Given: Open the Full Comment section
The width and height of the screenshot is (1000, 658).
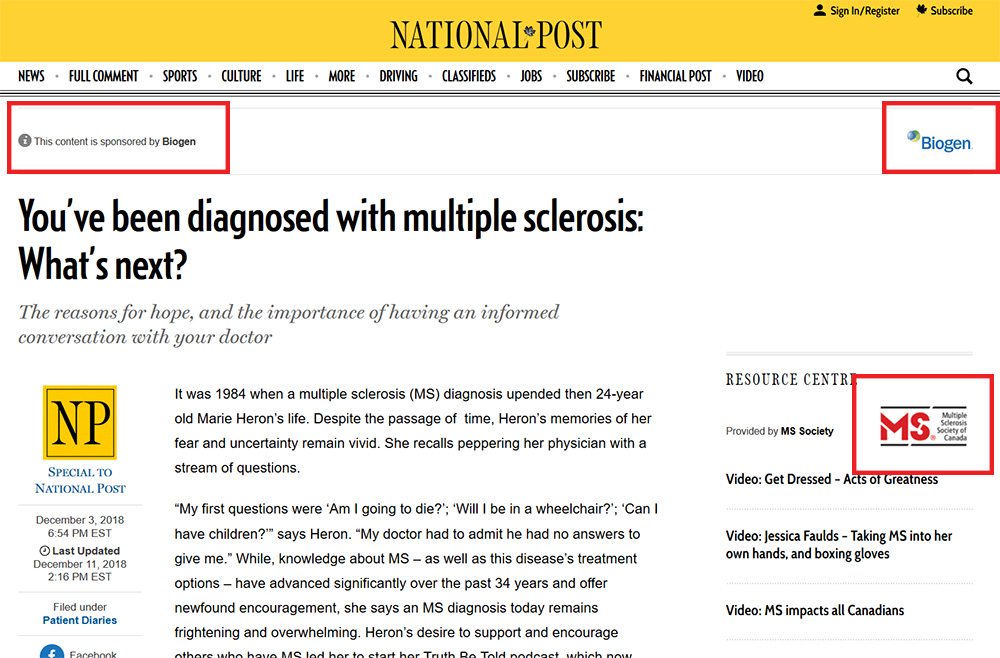Looking at the screenshot, I should (x=103, y=77).
